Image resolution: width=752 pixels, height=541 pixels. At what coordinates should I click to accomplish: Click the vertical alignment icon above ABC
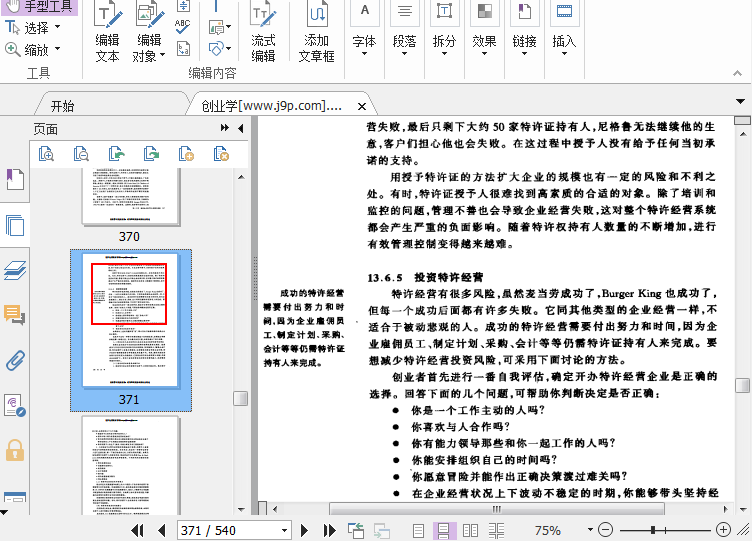[183, 6]
